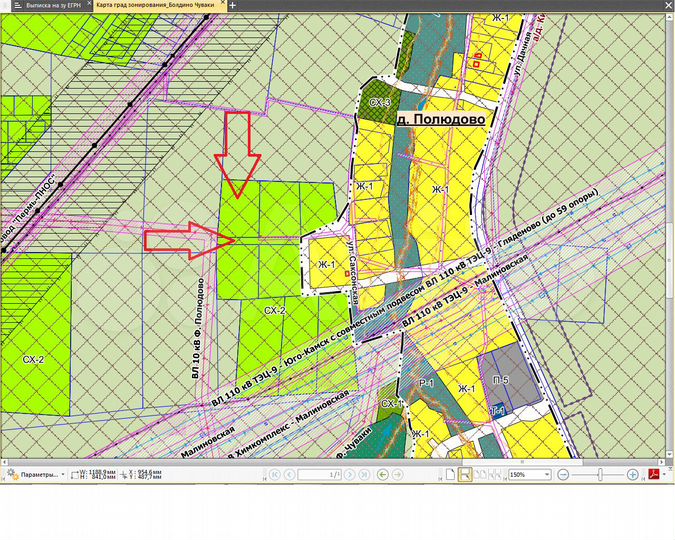Select single page layout mode
Viewport: 675px width, 540px height.
[x=452, y=474]
